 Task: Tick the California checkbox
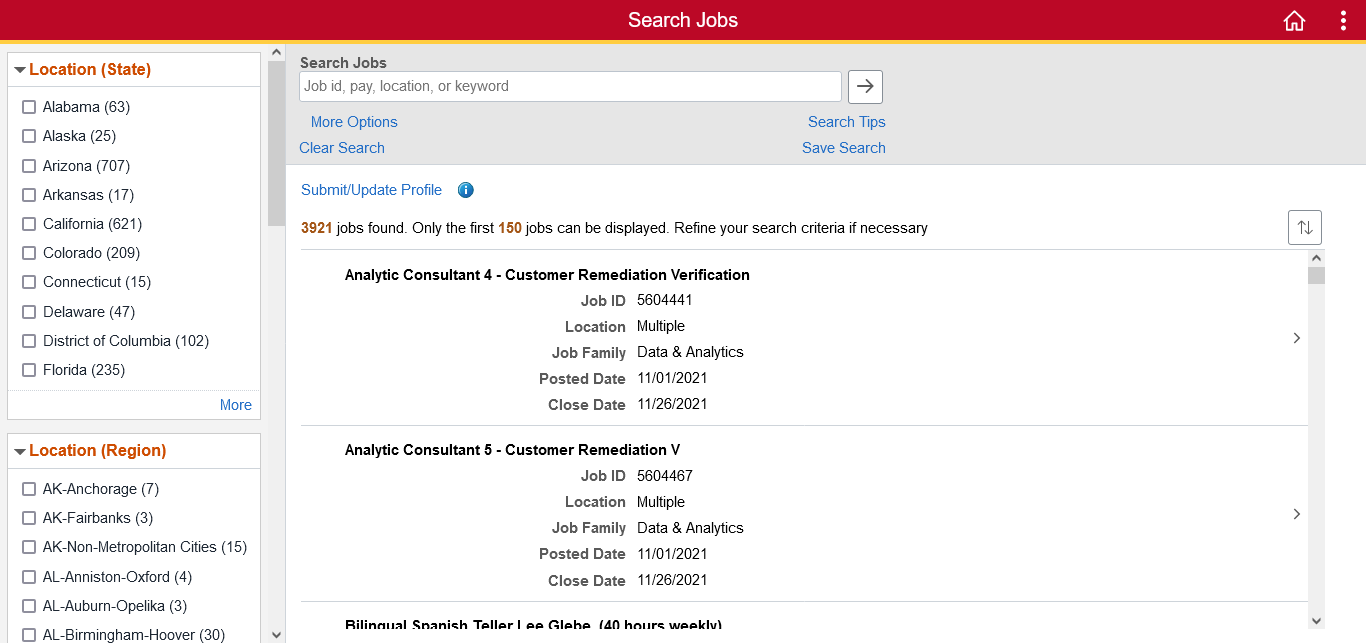(29, 224)
